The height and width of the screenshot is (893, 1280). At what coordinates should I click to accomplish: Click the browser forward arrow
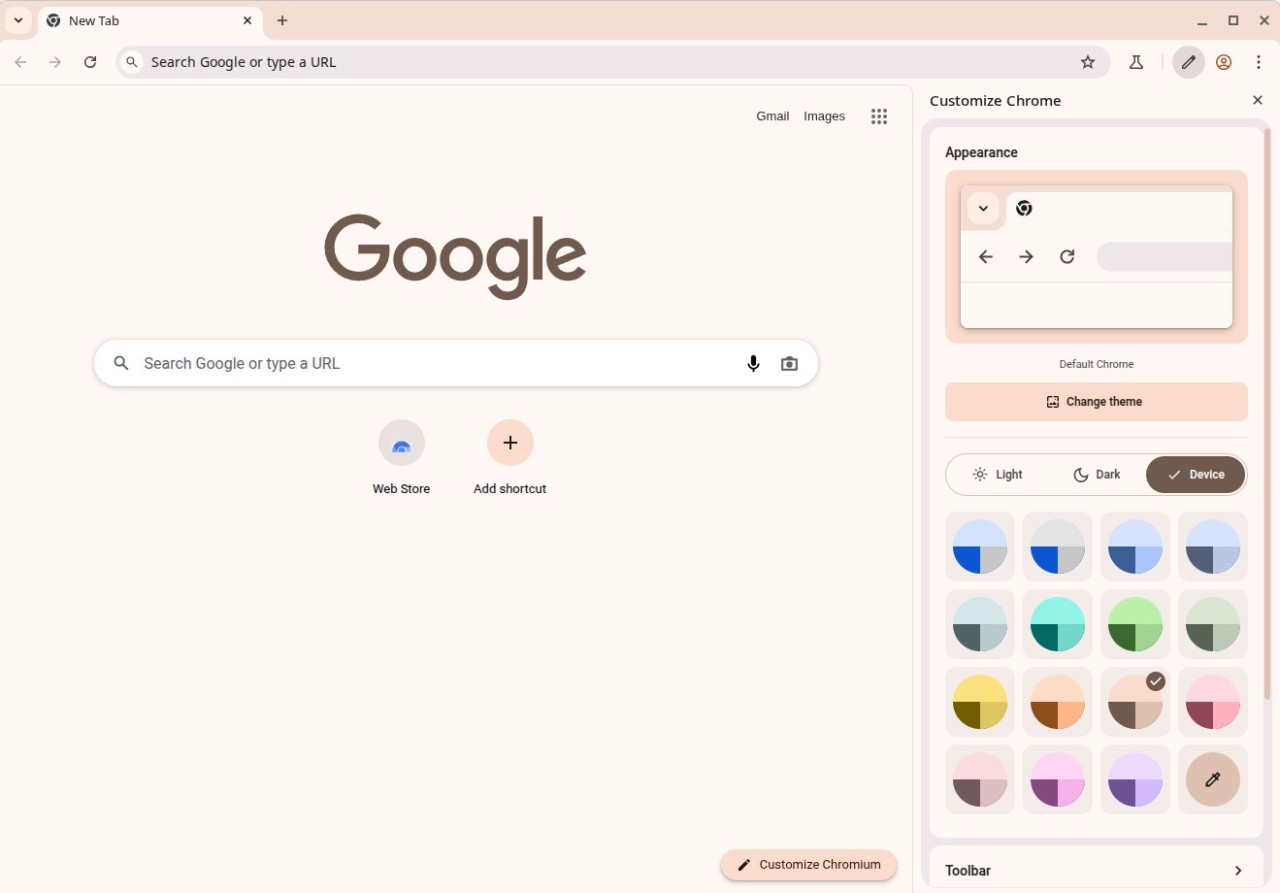tap(56, 62)
